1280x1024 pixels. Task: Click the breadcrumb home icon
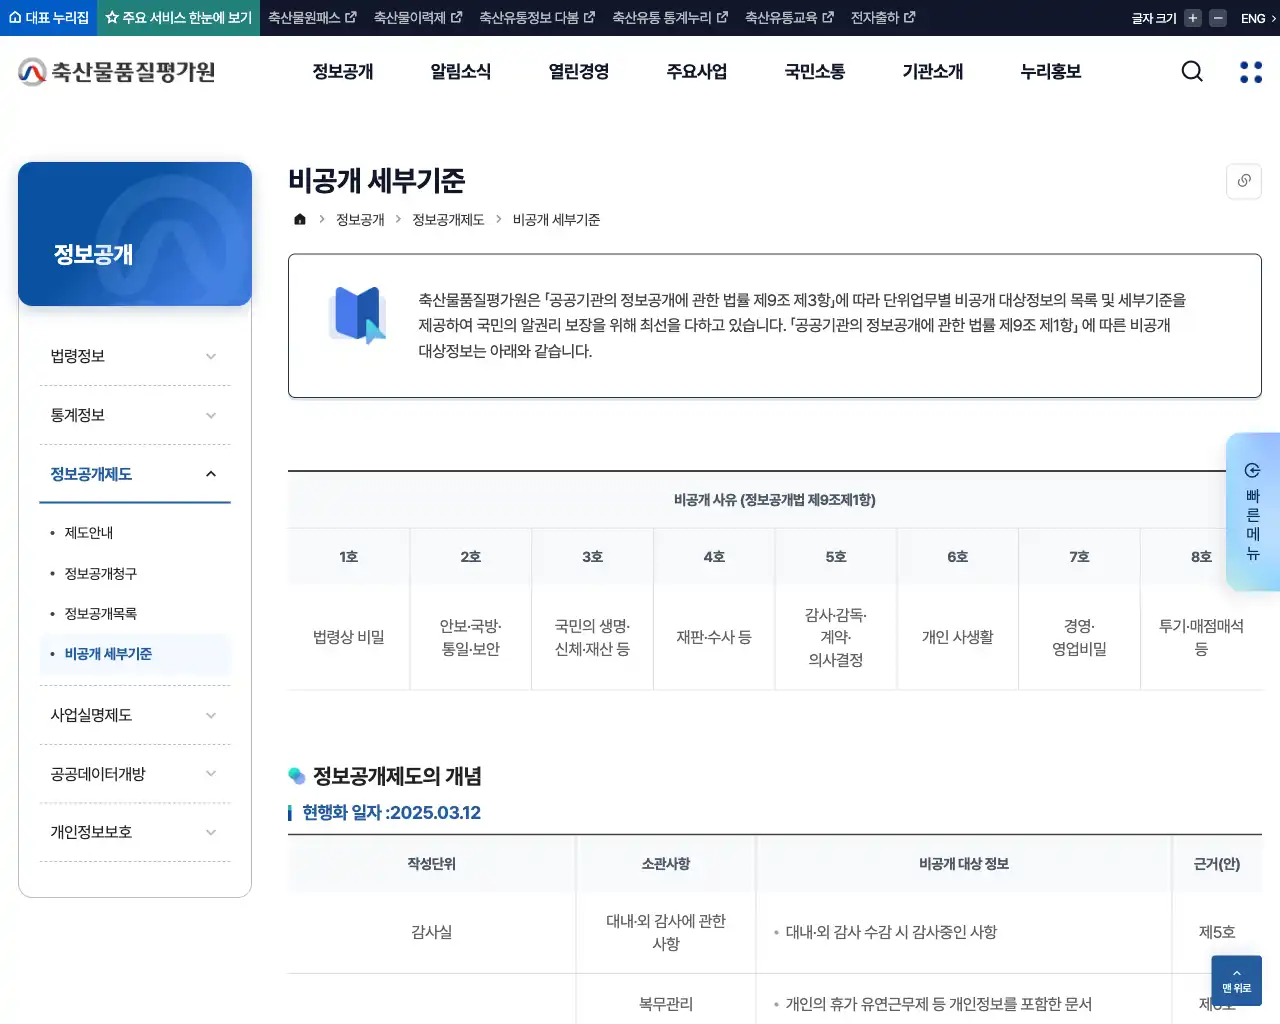[x=299, y=219]
